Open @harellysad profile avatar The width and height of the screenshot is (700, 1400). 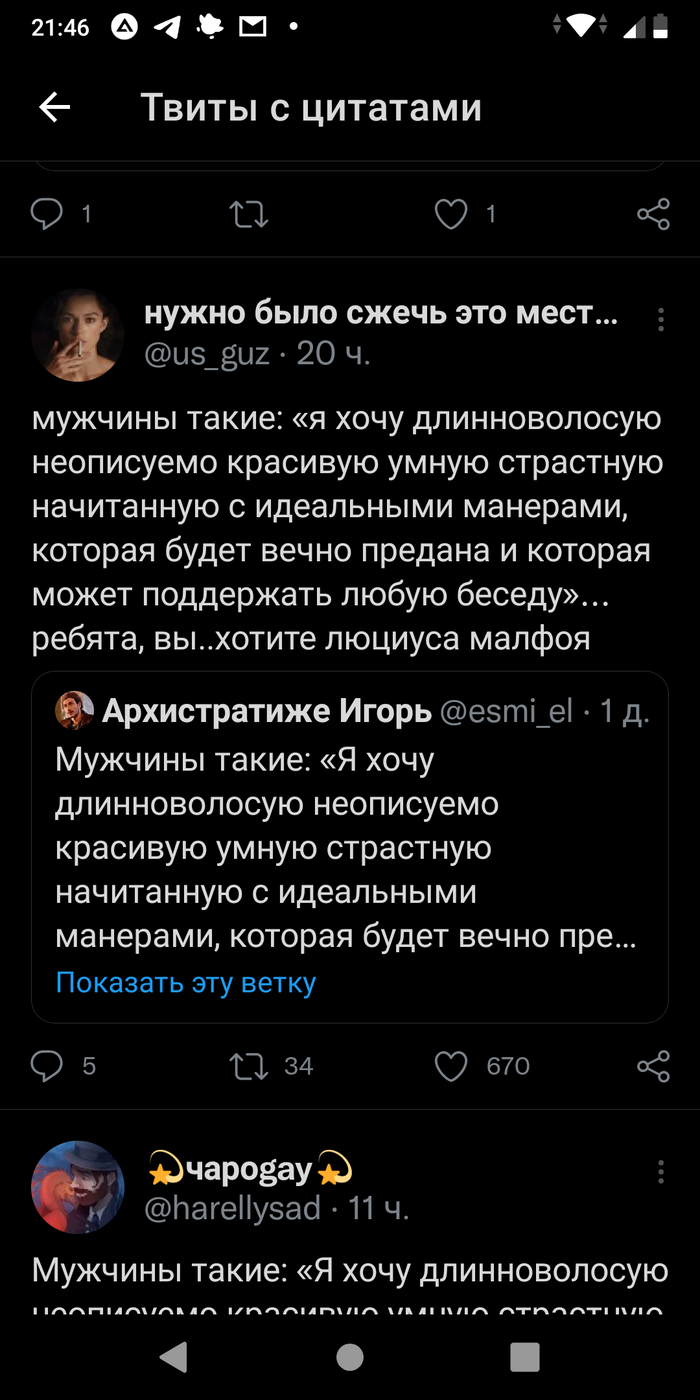click(x=78, y=1187)
